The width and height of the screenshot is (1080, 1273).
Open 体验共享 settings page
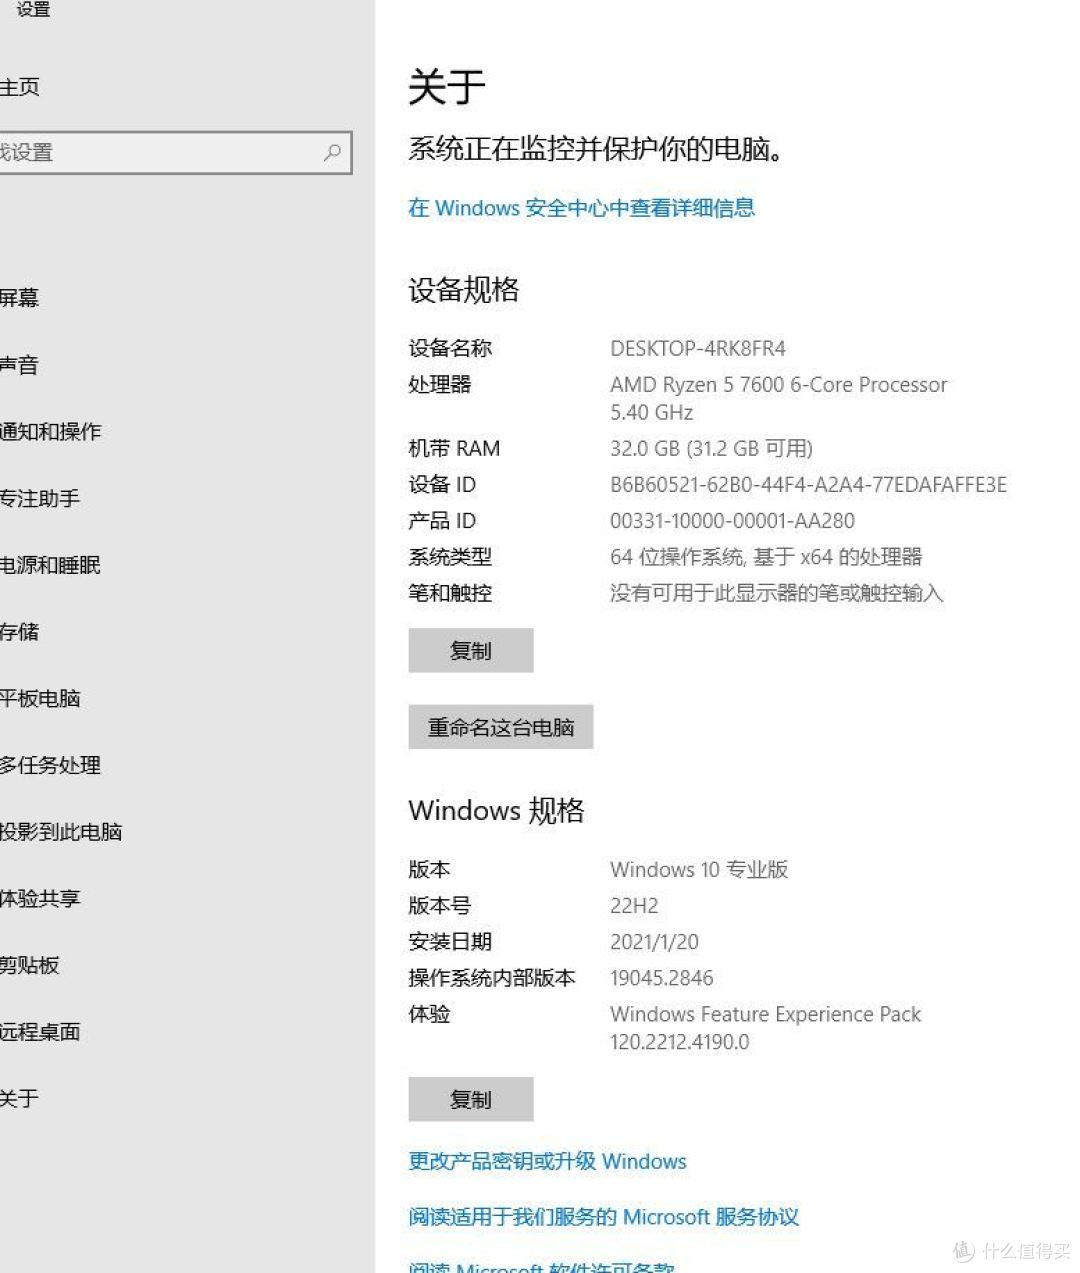tap(40, 898)
